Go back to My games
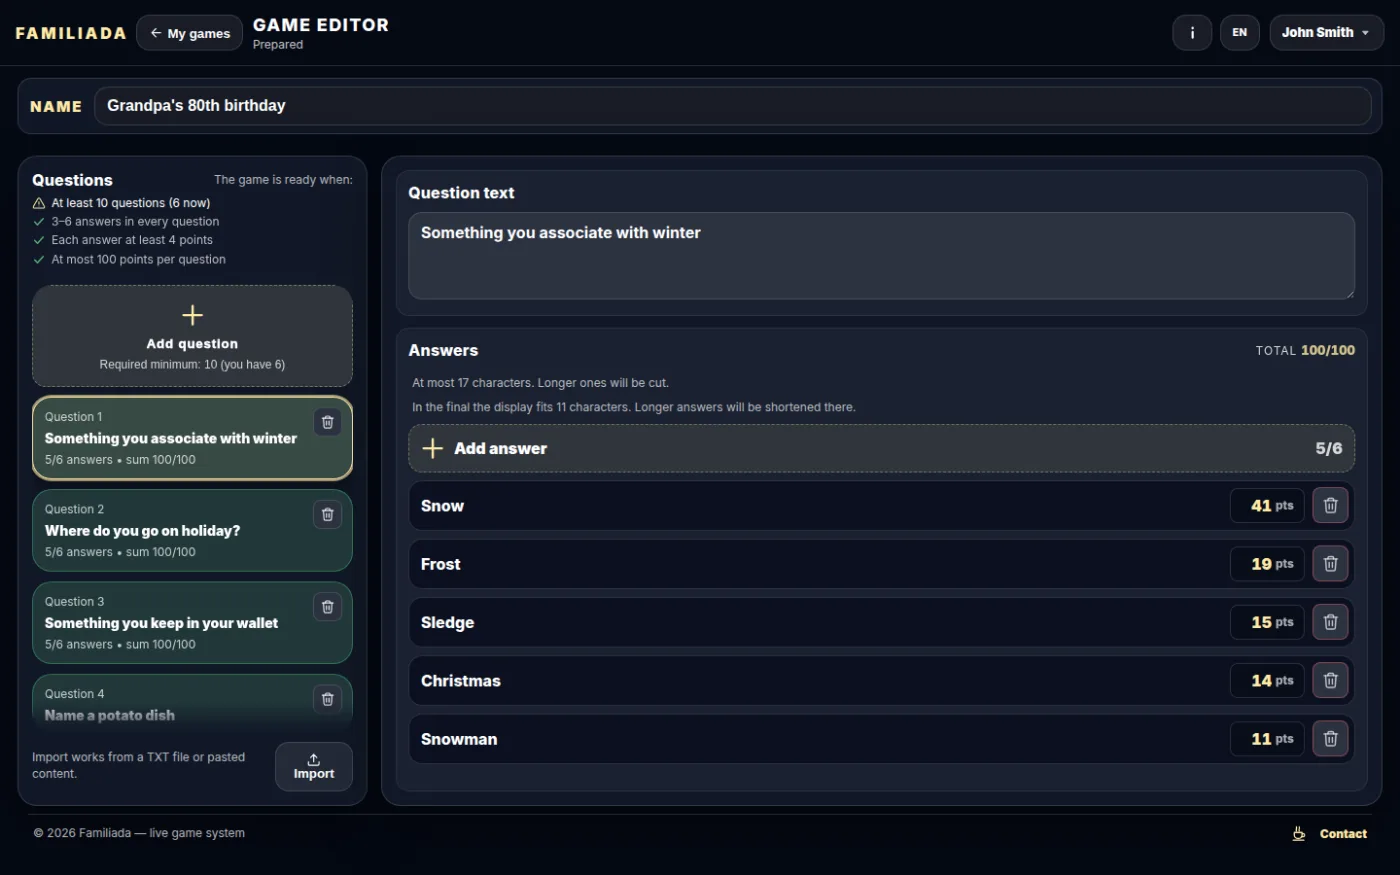Screen dimensions: 1400x875 189,33
